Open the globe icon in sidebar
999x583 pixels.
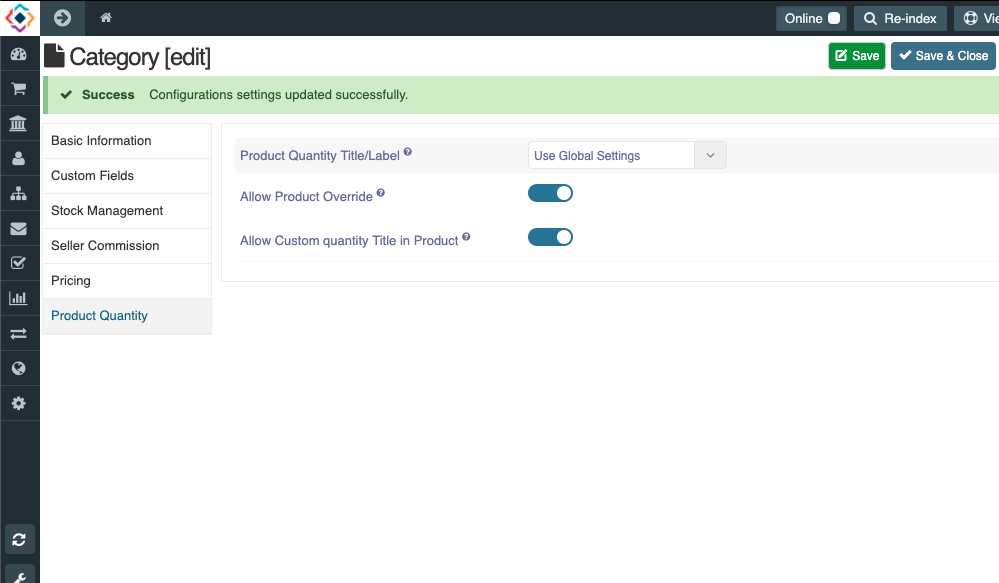pyautogui.click(x=18, y=368)
